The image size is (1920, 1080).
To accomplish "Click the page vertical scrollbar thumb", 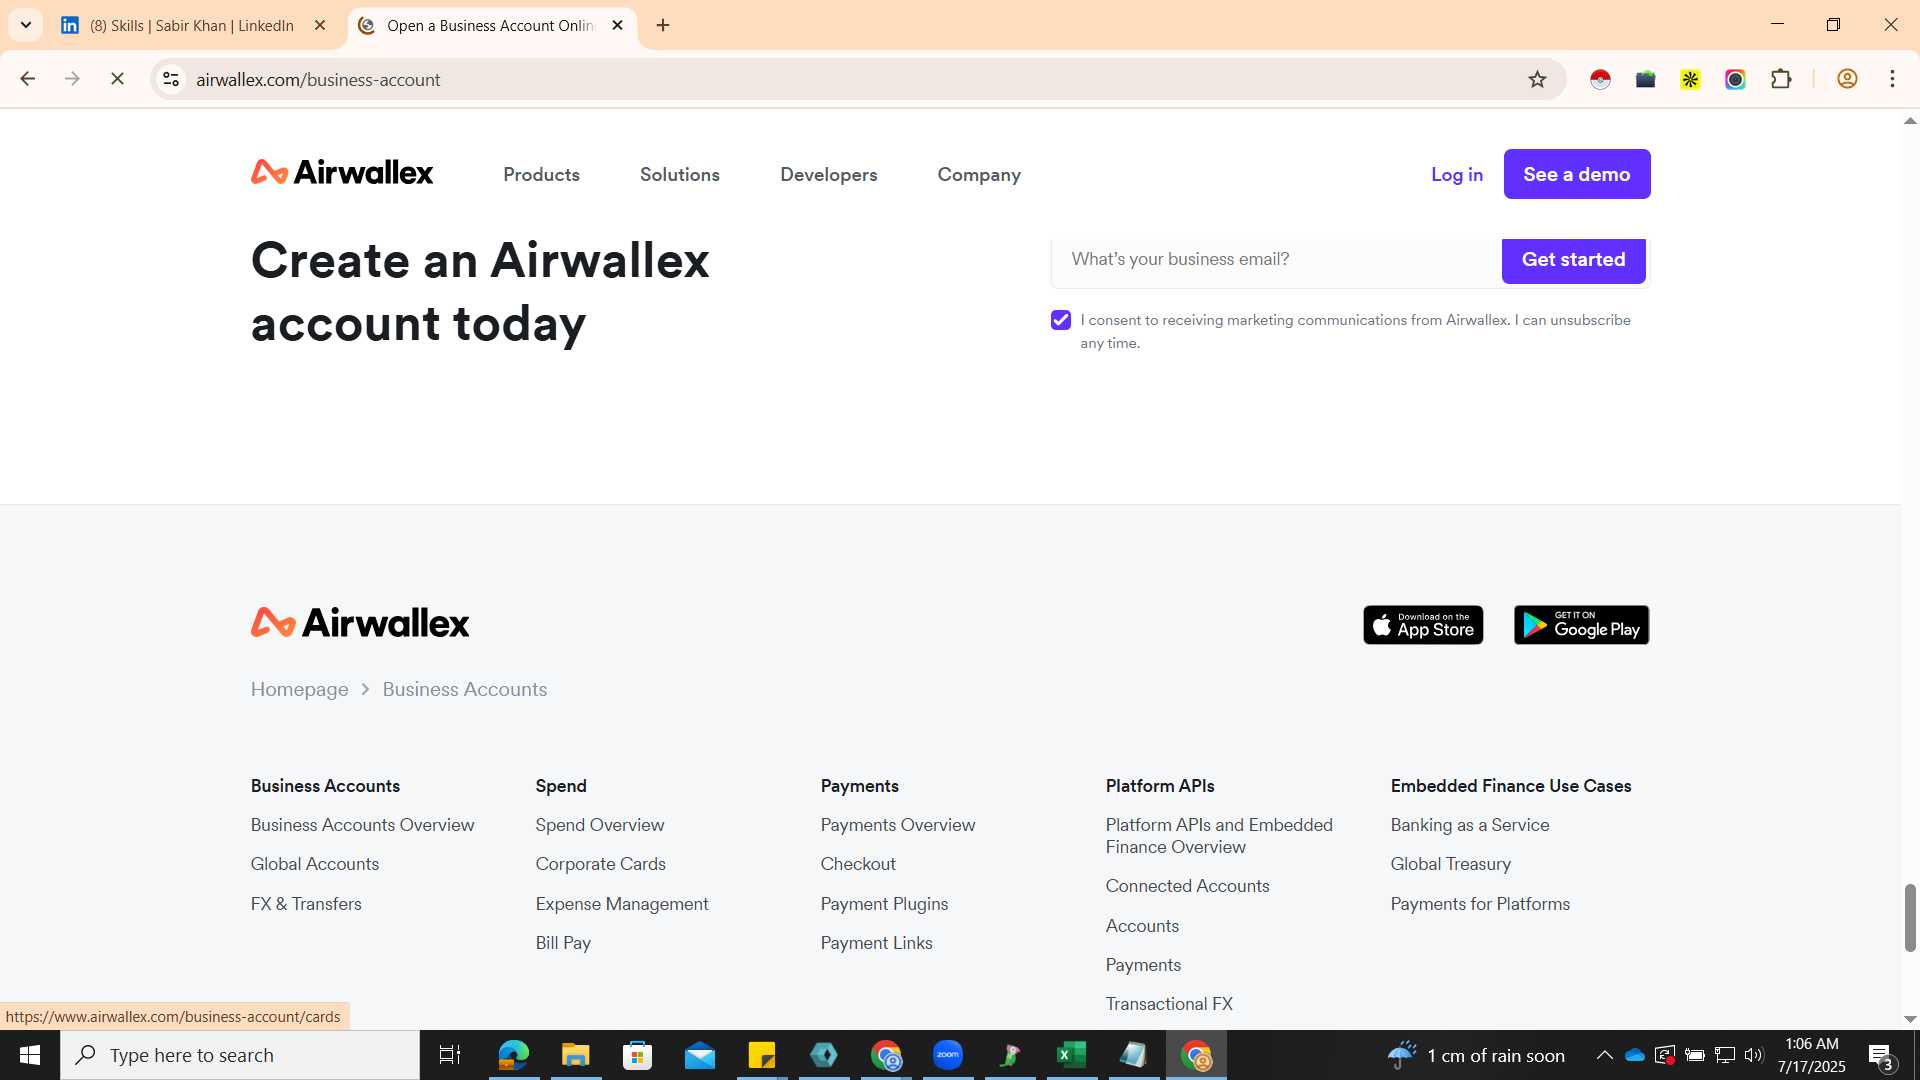I will (x=1910, y=917).
